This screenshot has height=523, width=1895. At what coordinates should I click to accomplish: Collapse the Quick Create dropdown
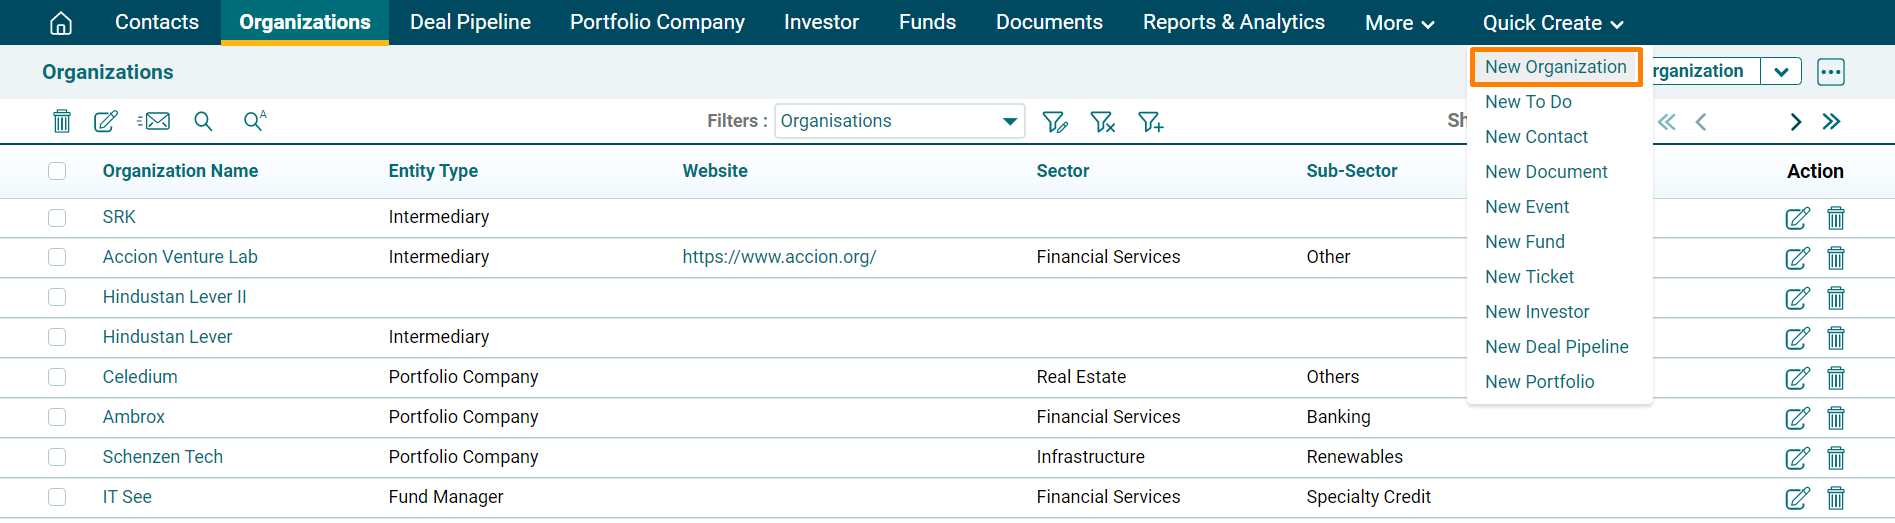click(1552, 23)
